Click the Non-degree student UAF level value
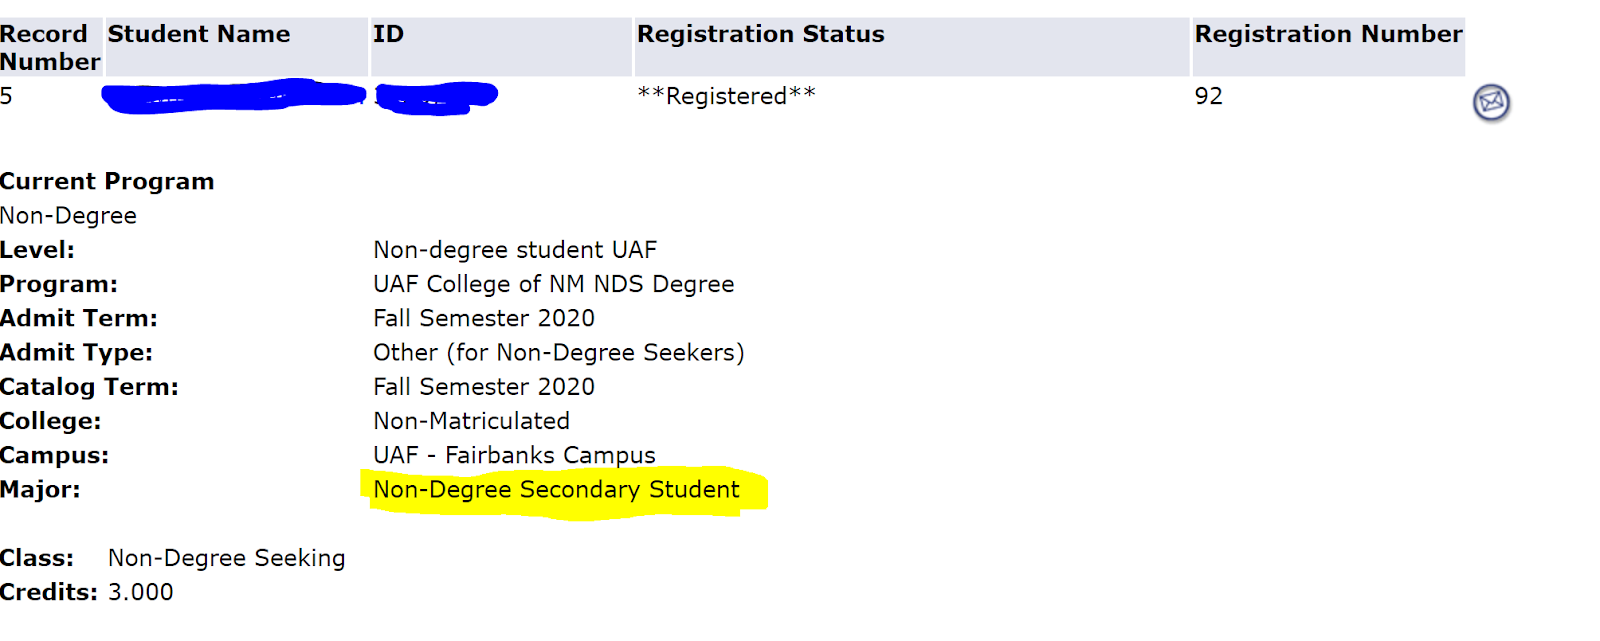1600x641 pixels. tap(515, 250)
